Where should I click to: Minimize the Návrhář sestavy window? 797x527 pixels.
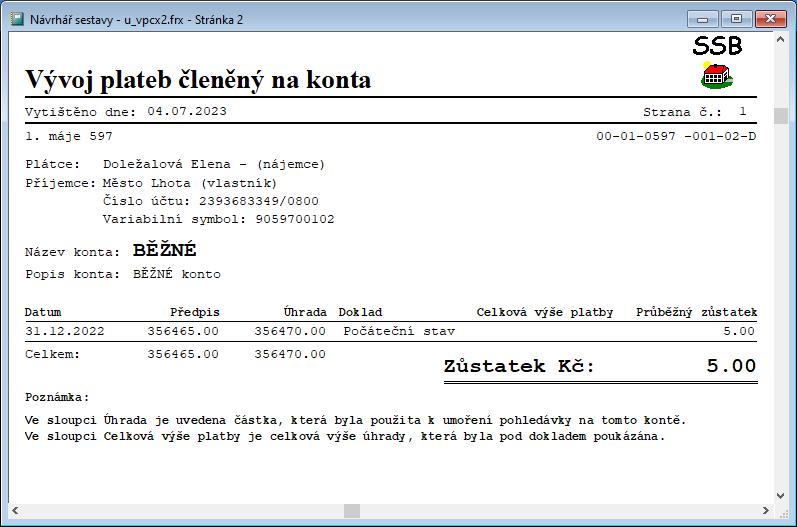pos(704,18)
